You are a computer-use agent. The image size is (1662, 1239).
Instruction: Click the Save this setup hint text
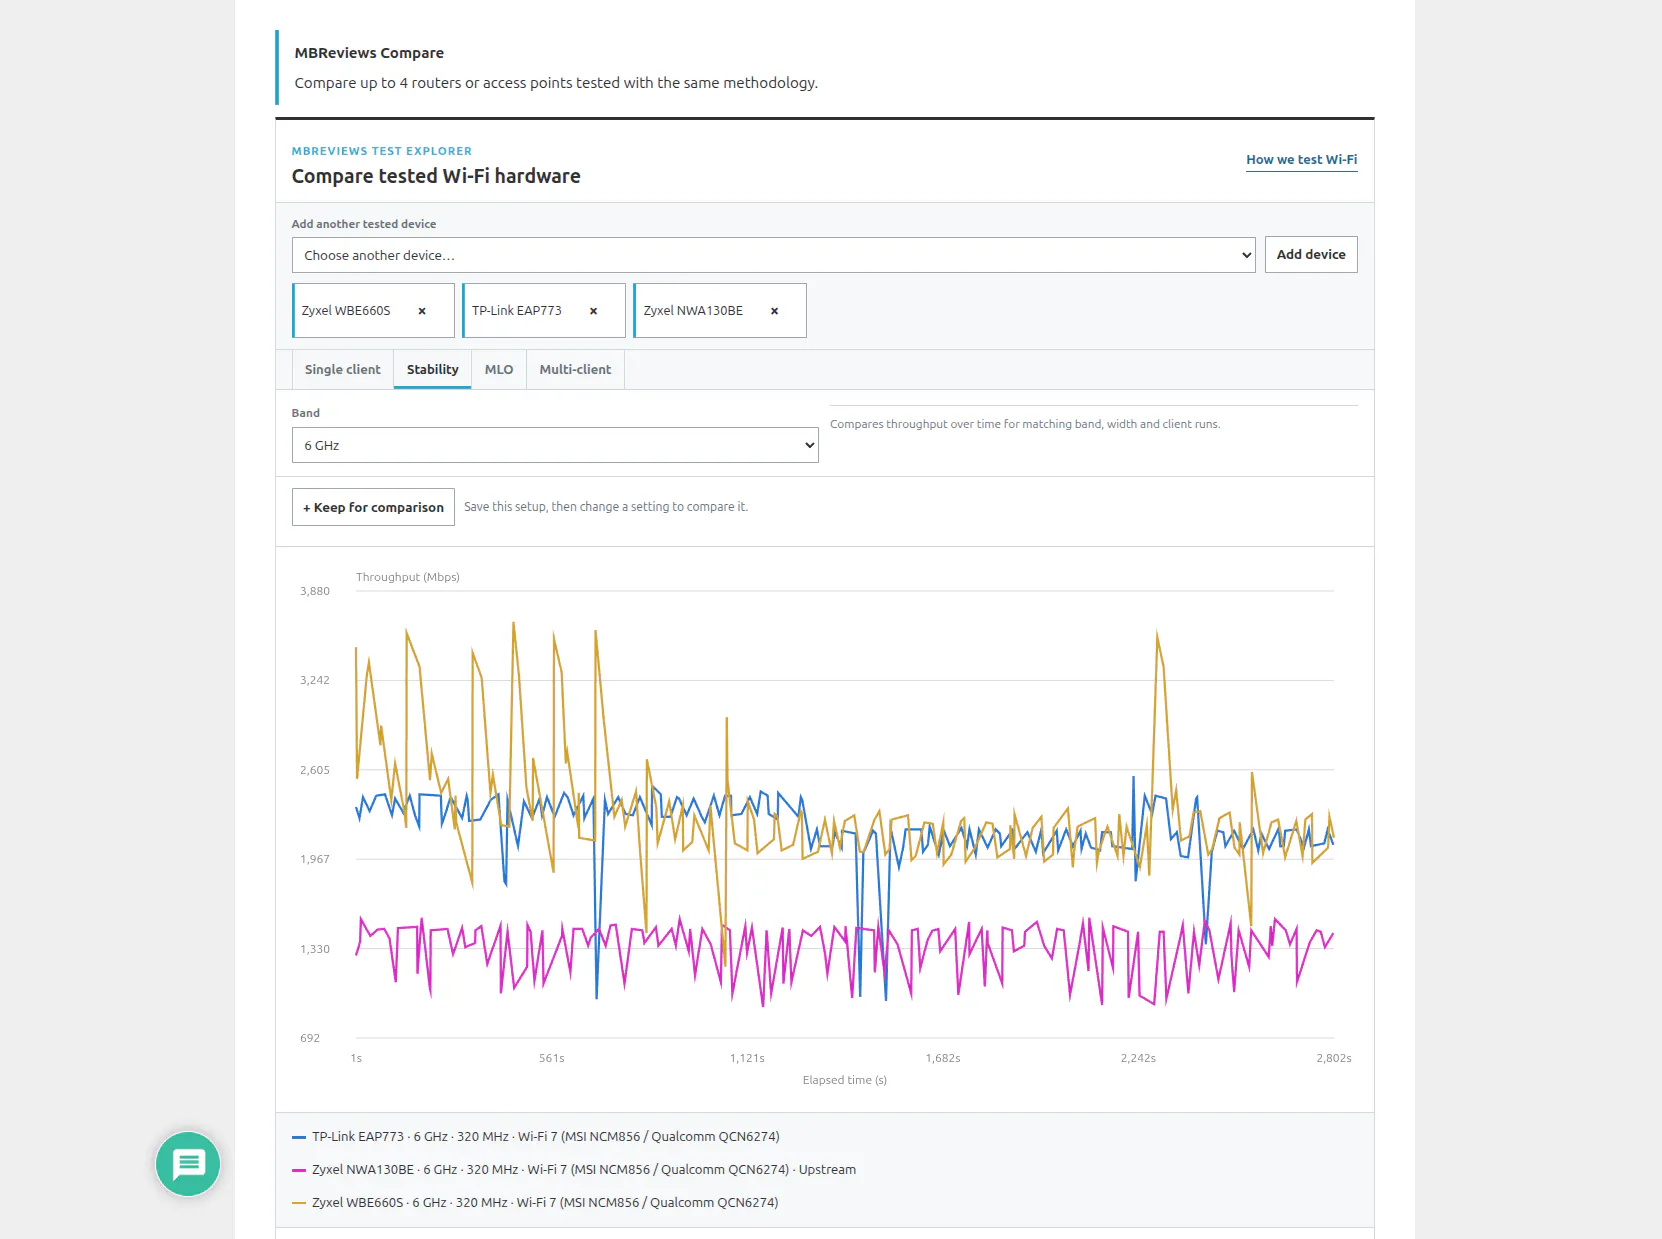606,507
